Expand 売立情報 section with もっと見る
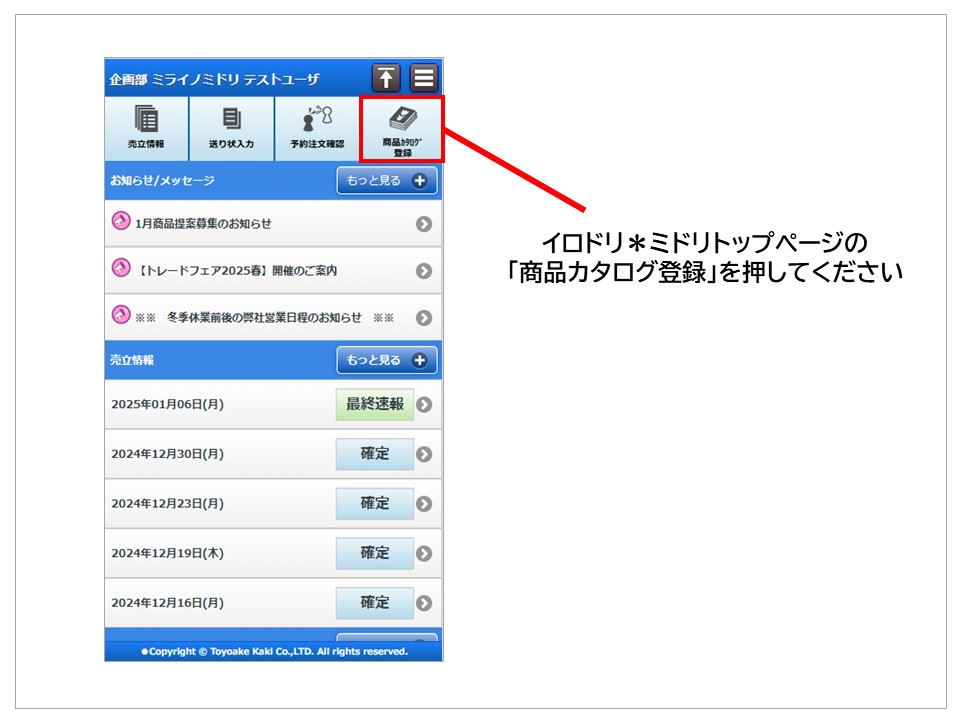The width and height of the screenshot is (960, 720). click(x=386, y=360)
